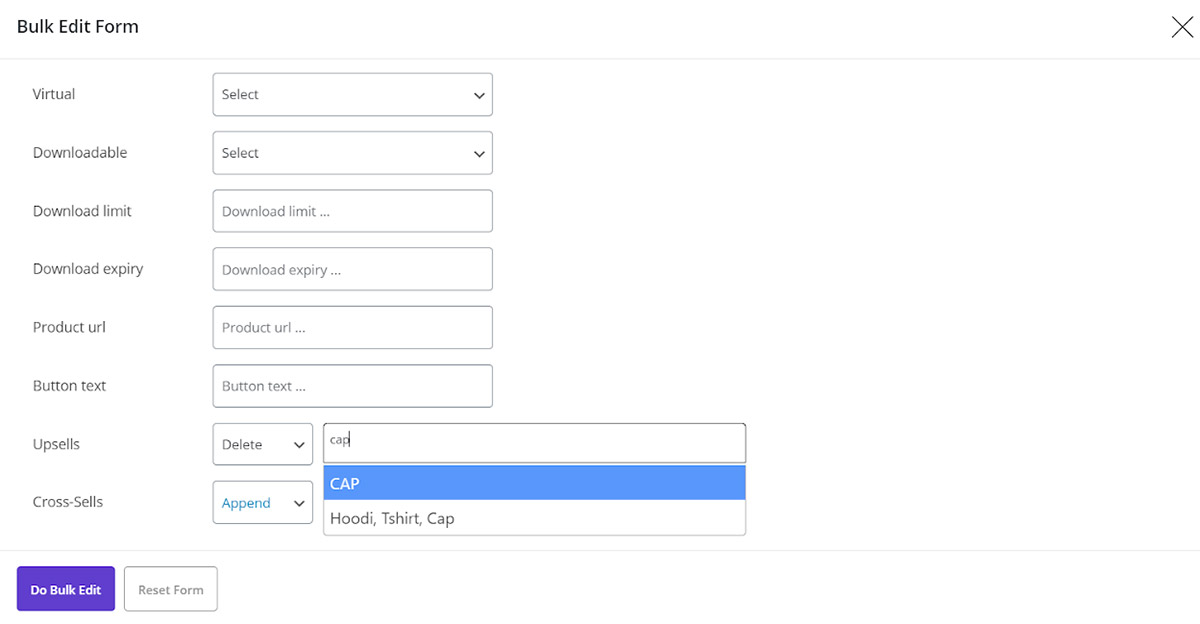
Task: Open the Cross-Sells Append operator dropdown
Action: (x=262, y=503)
